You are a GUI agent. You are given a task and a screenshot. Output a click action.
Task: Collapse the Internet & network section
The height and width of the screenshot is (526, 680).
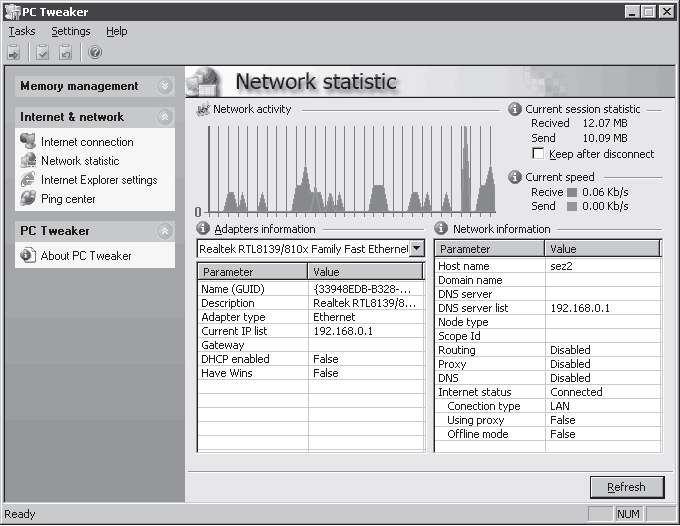pyautogui.click(x=165, y=117)
